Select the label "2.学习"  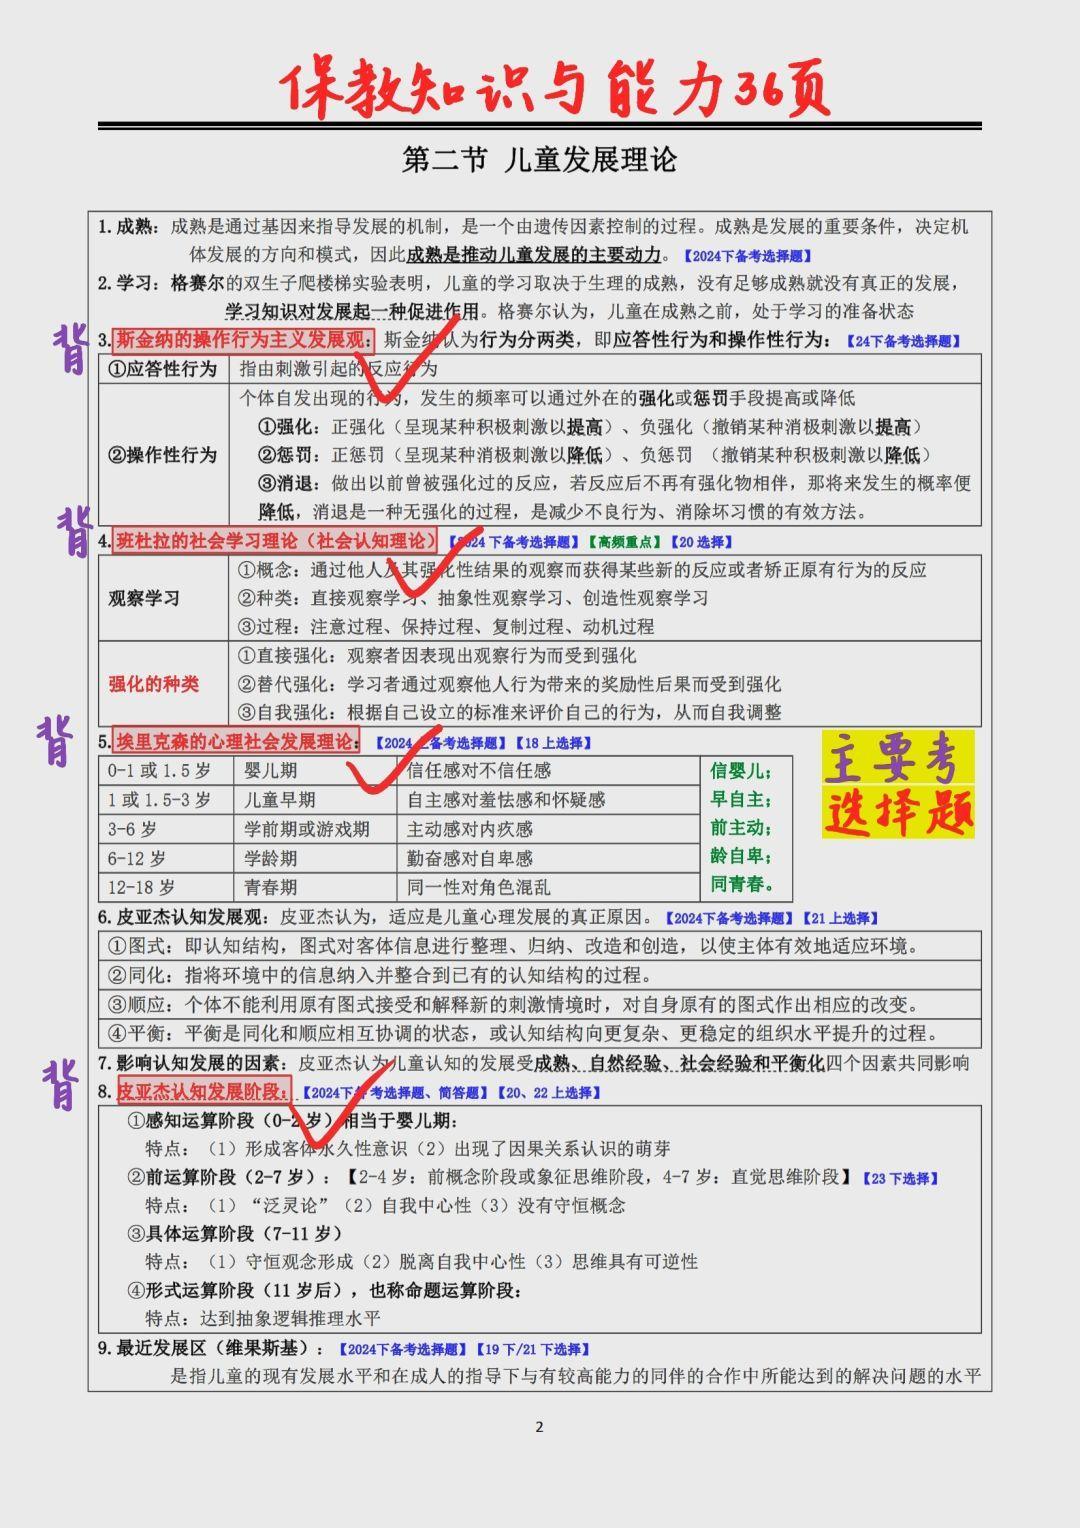tap(127, 283)
